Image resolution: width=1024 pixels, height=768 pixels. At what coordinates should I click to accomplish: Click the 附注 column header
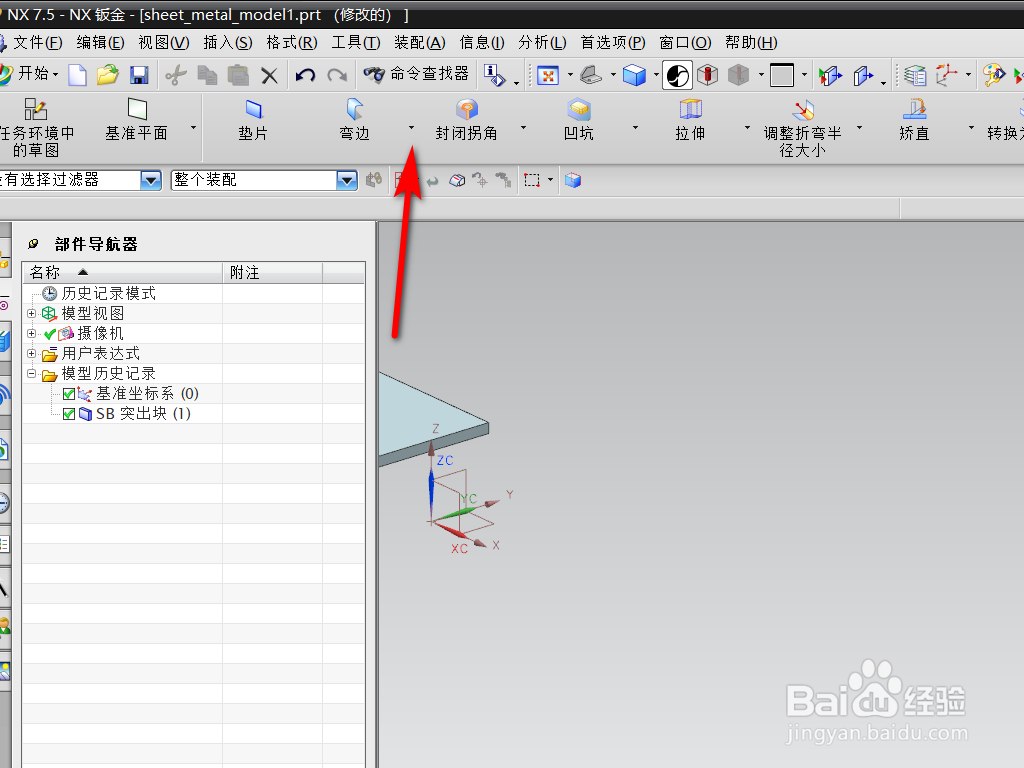click(273, 272)
